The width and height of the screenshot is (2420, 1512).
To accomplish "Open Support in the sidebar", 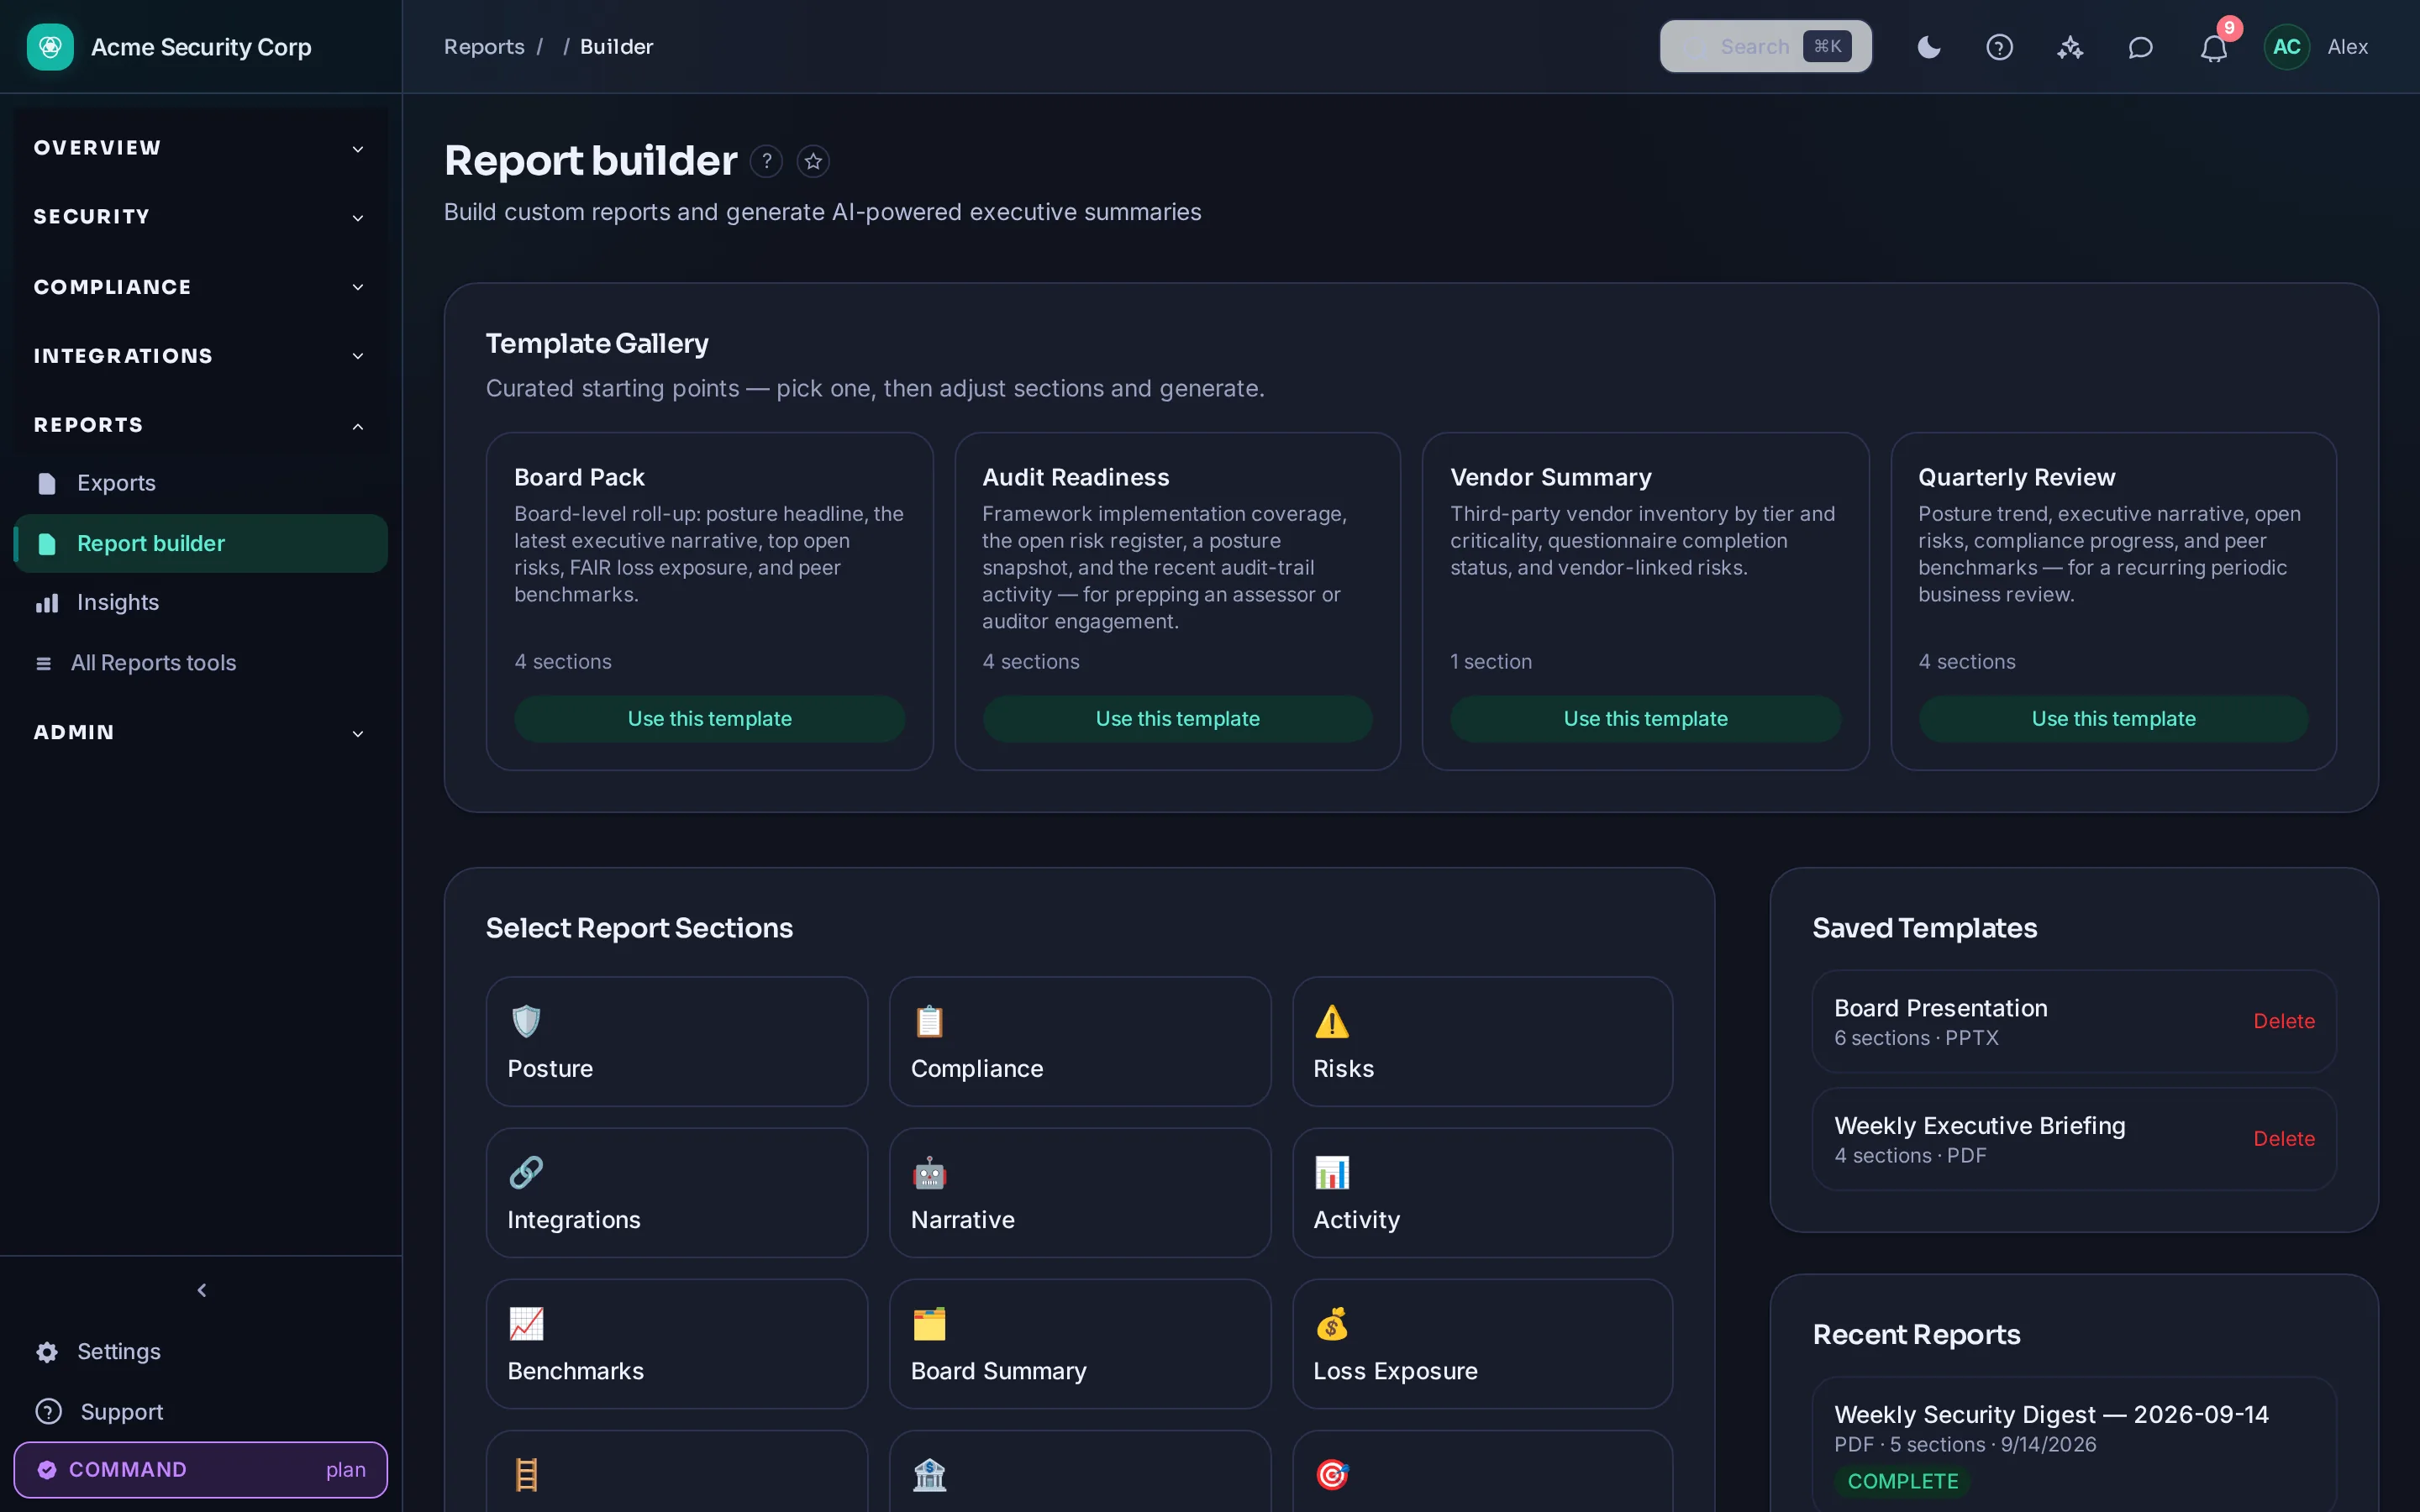I will (200, 1411).
